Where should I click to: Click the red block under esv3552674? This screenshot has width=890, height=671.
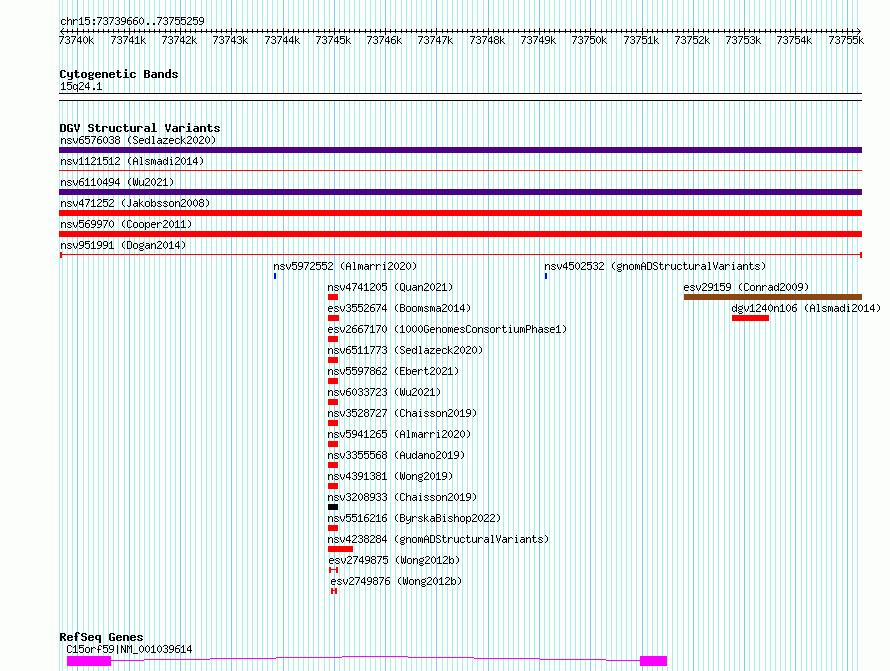click(333, 318)
